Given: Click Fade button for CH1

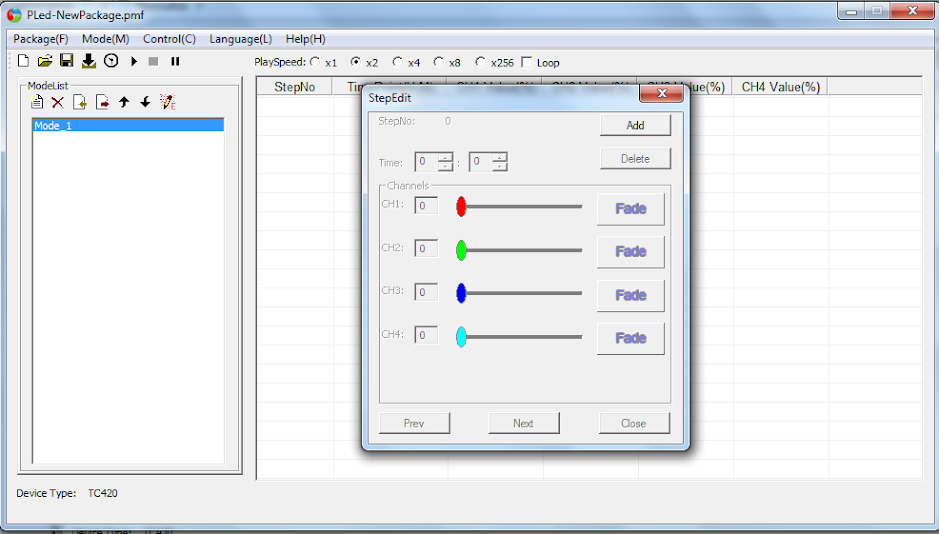Looking at the screenshot, I should coord(631,209).
